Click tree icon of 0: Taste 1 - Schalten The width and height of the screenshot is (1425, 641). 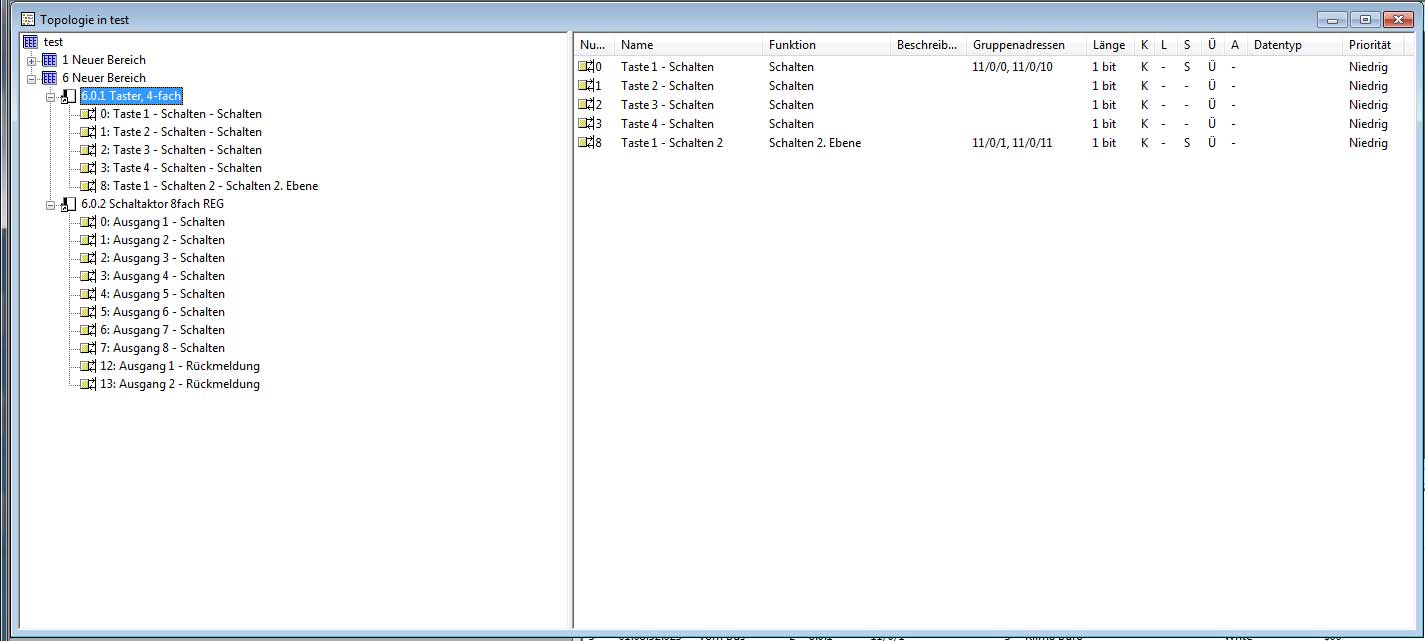point(88,114)
